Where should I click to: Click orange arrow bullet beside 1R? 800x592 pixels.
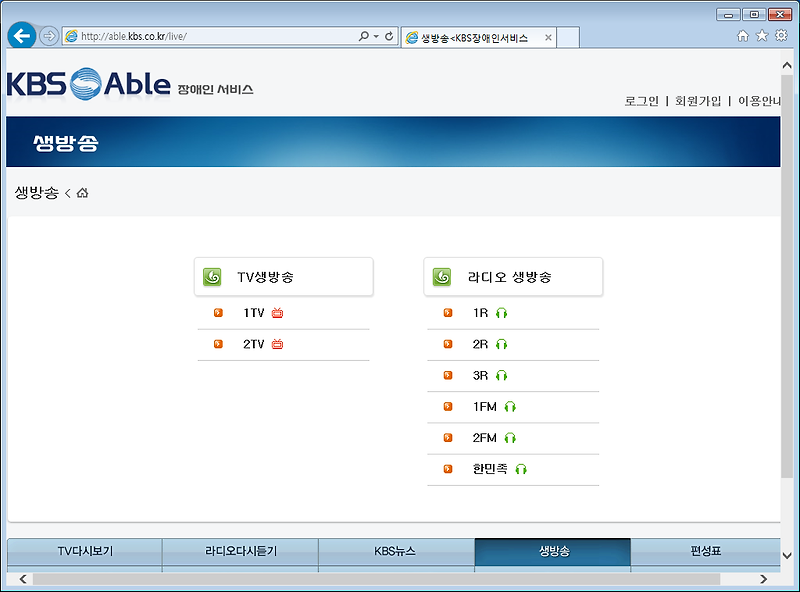pos(448,313)
